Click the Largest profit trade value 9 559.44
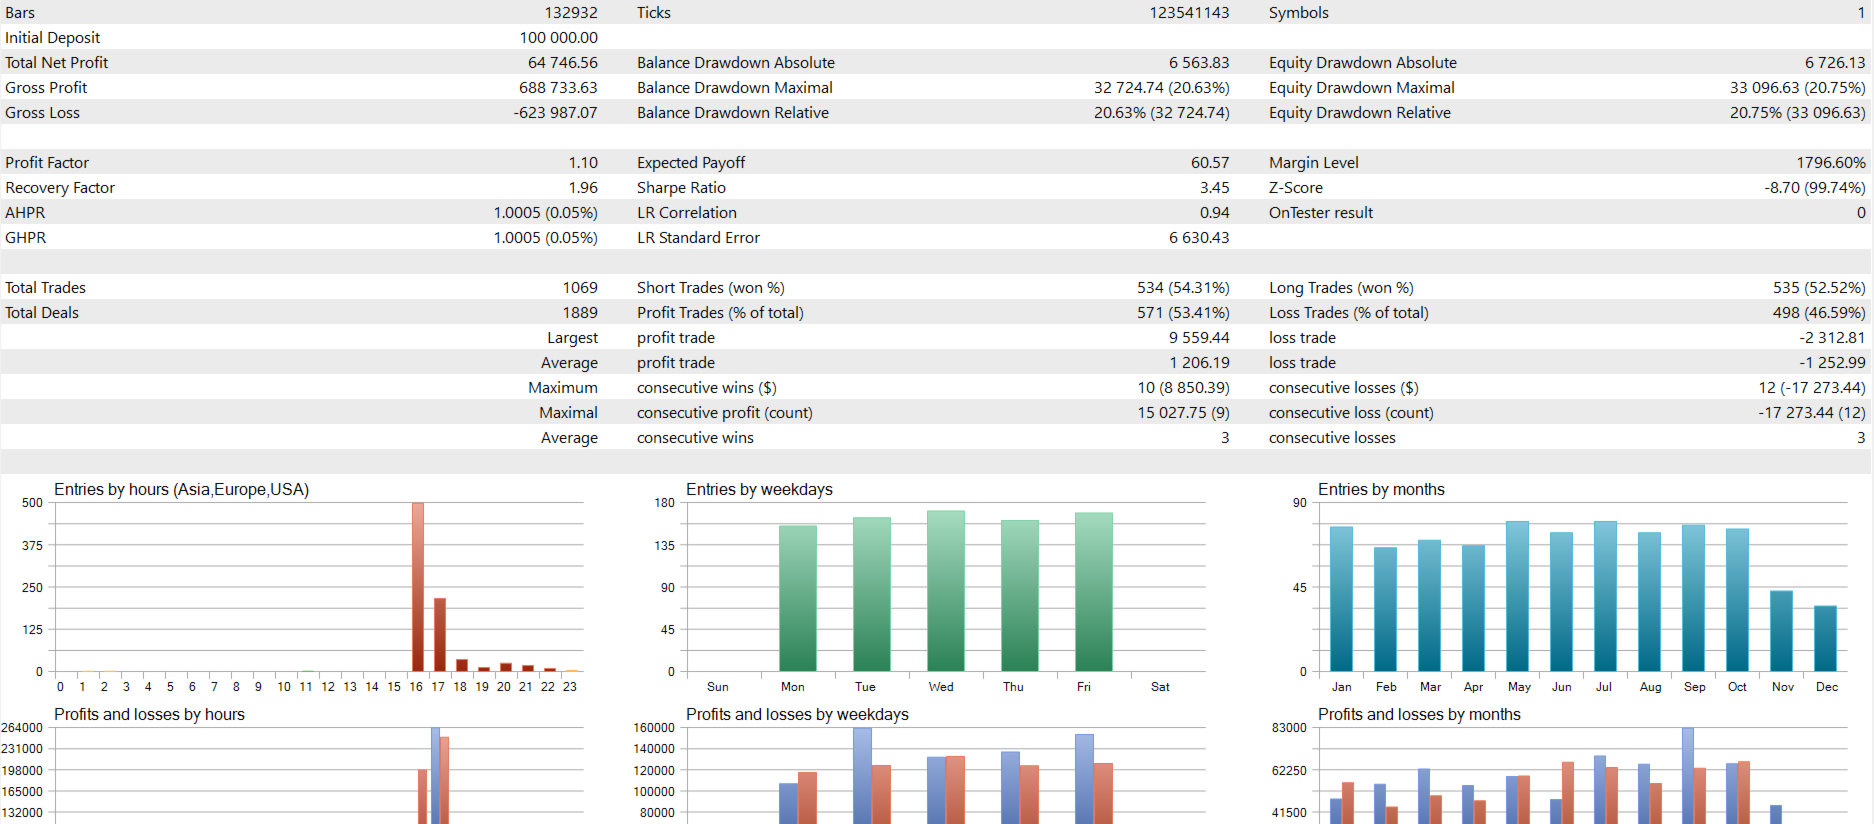 click(1199, 337)
